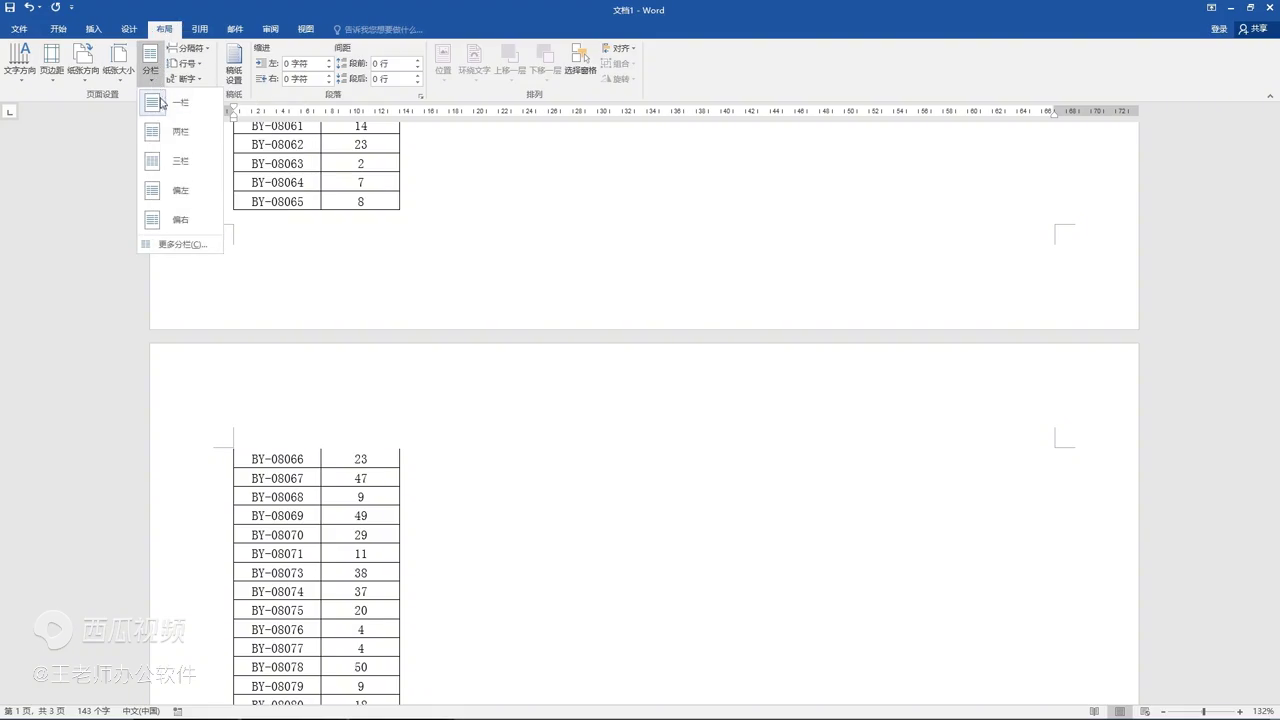Click the 环绕文字 wrap text icon
Screen dimensions: 1280x720
click(474, 62)
